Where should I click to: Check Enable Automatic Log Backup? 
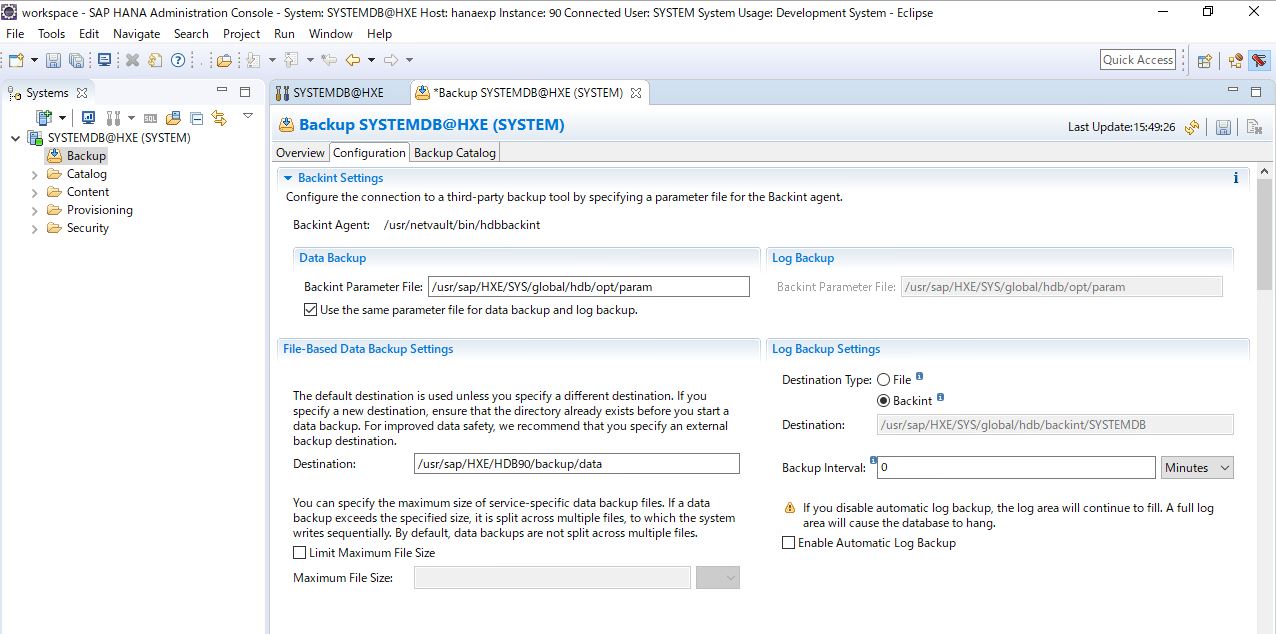(788, 543)
